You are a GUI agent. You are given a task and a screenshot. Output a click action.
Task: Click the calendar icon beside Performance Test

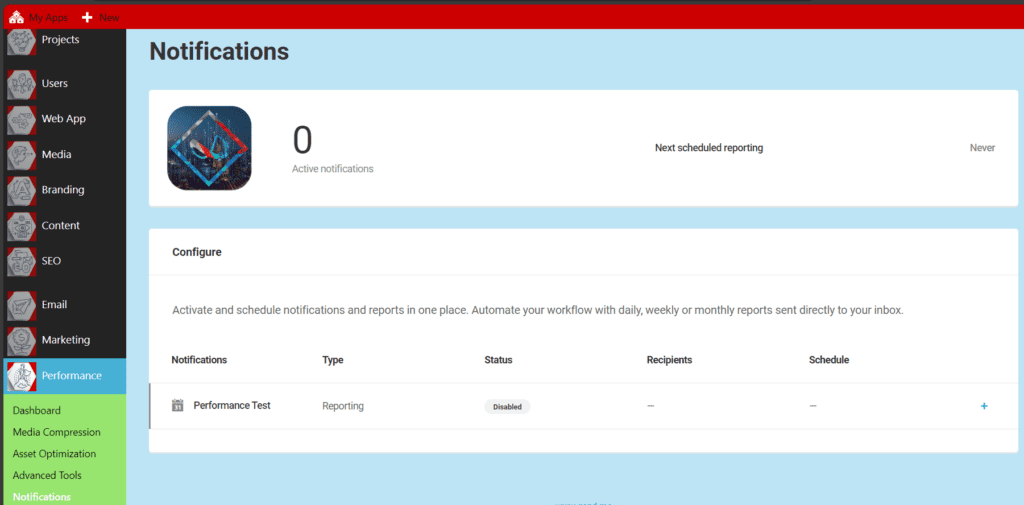click(177, 406)
